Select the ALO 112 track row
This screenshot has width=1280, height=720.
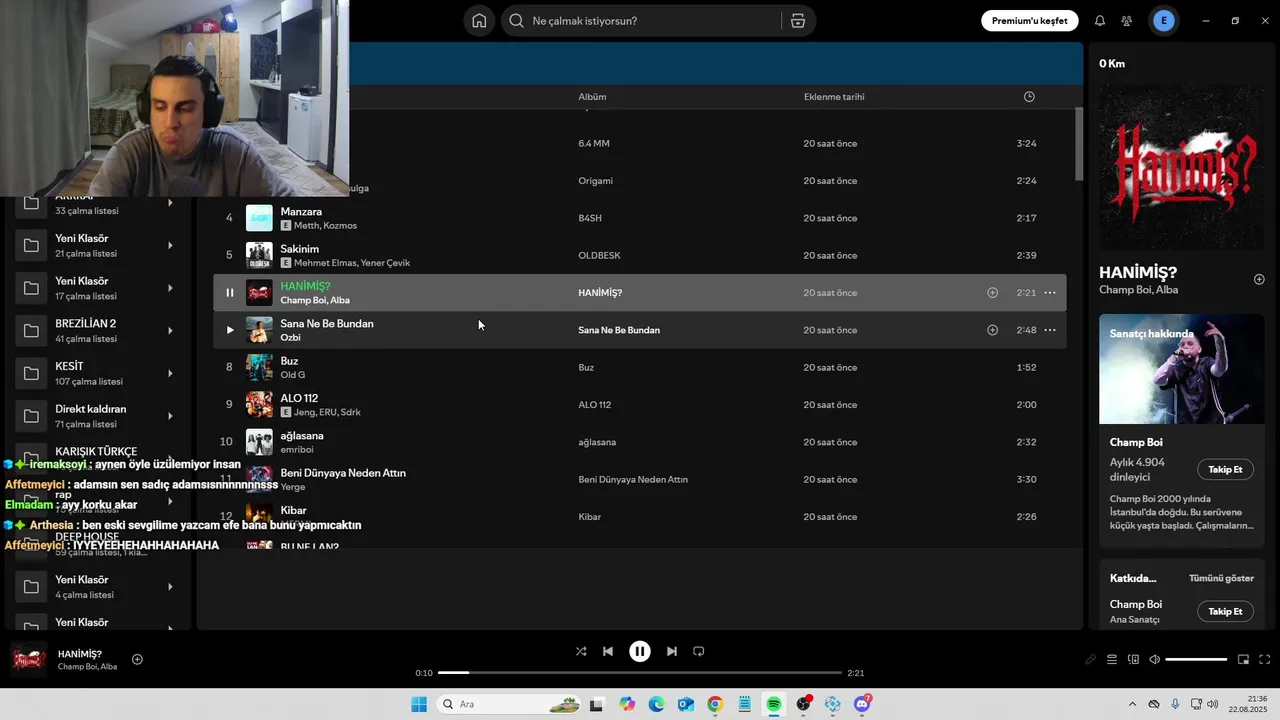coord(640,405)
